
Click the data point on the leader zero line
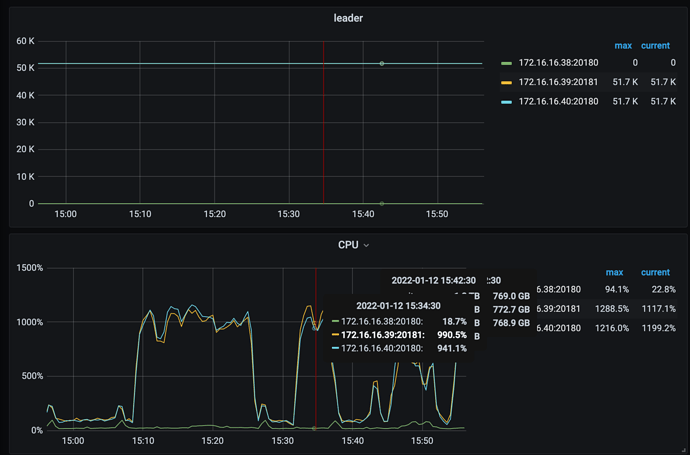point(382,204)
